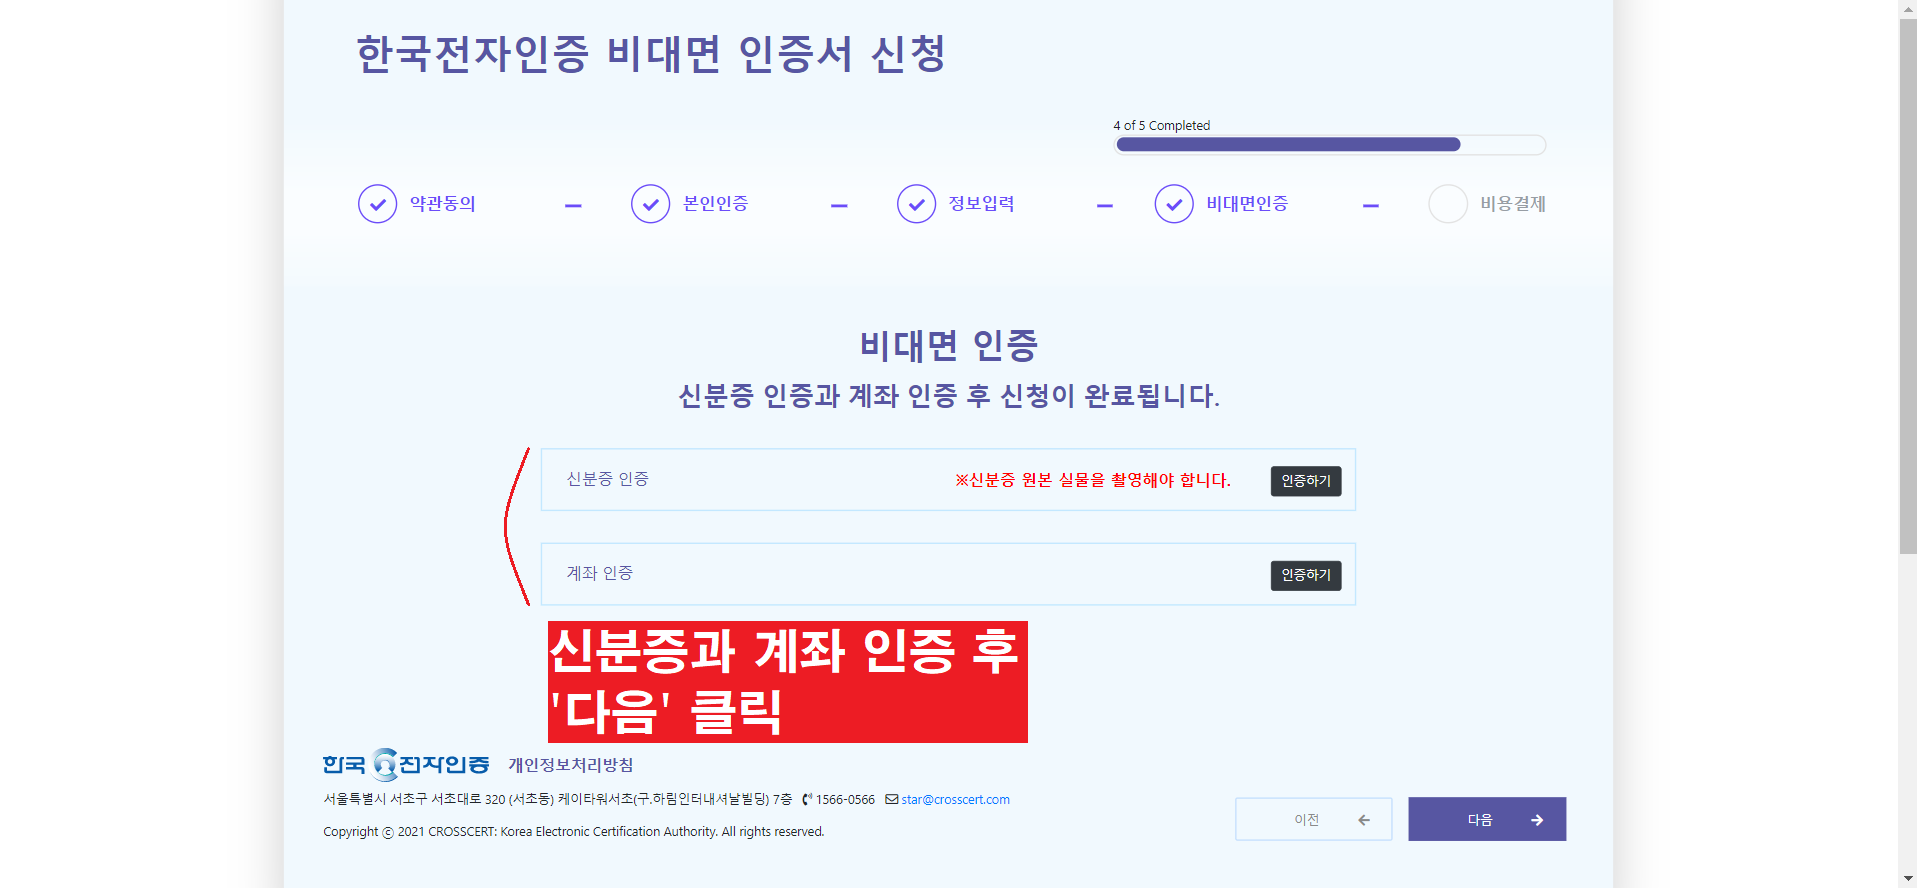The width and height of the screenshot is (1917, 888).
Task: Select the 비용결제 step label
Action: click(x=1513, y=204)
